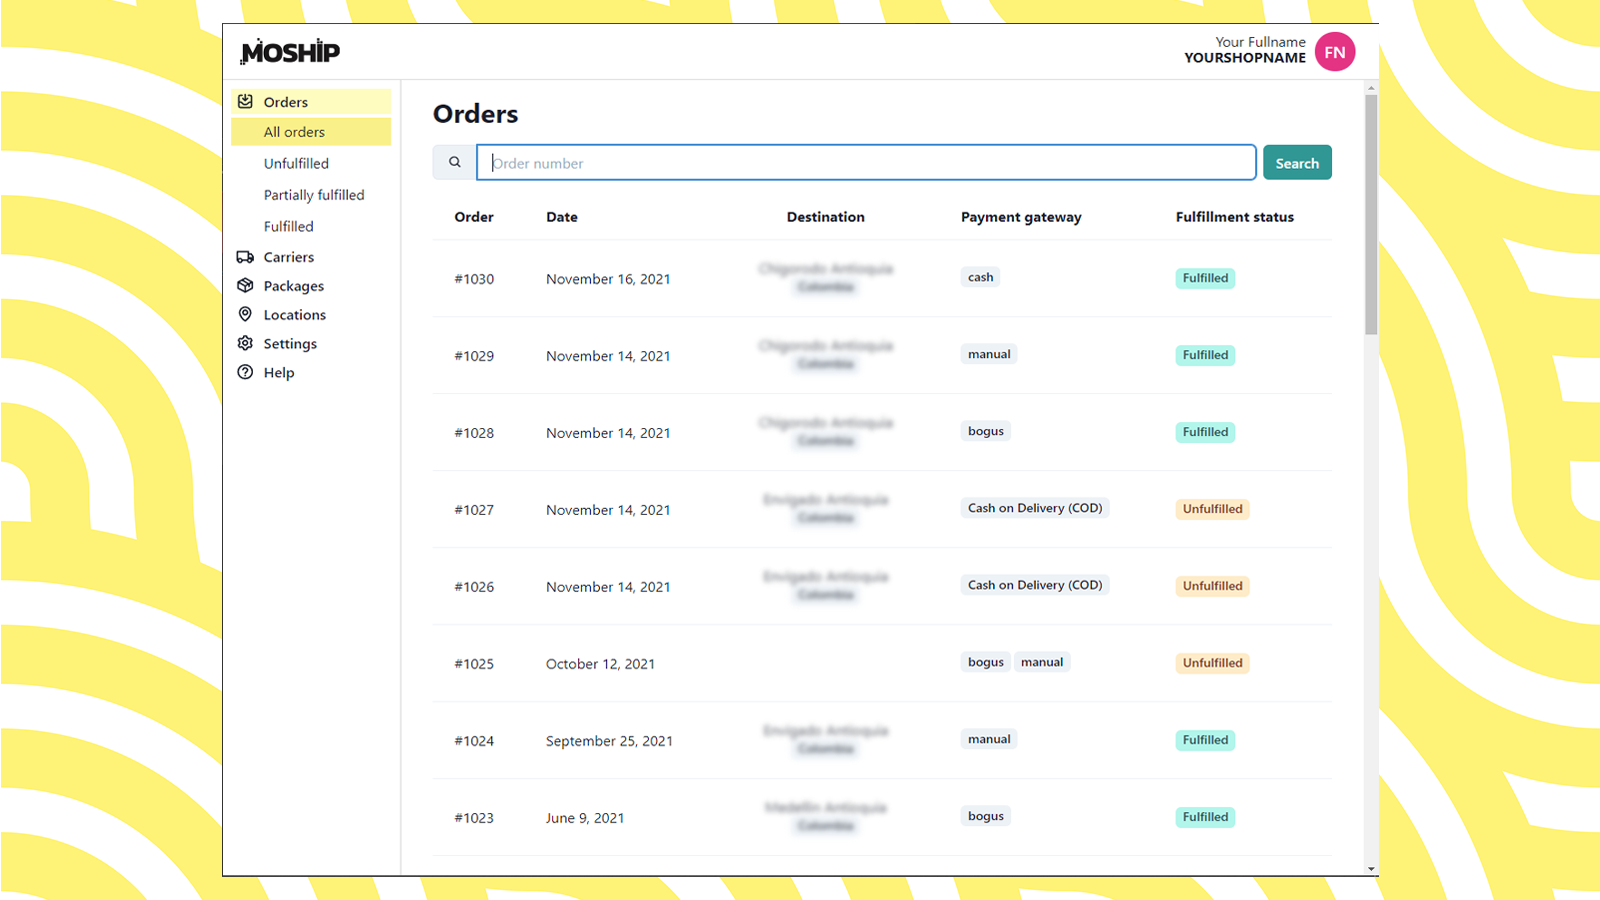Click Fulfilled status of order #1023
Screen dimensions: 1600x900
pos(1205,817)
